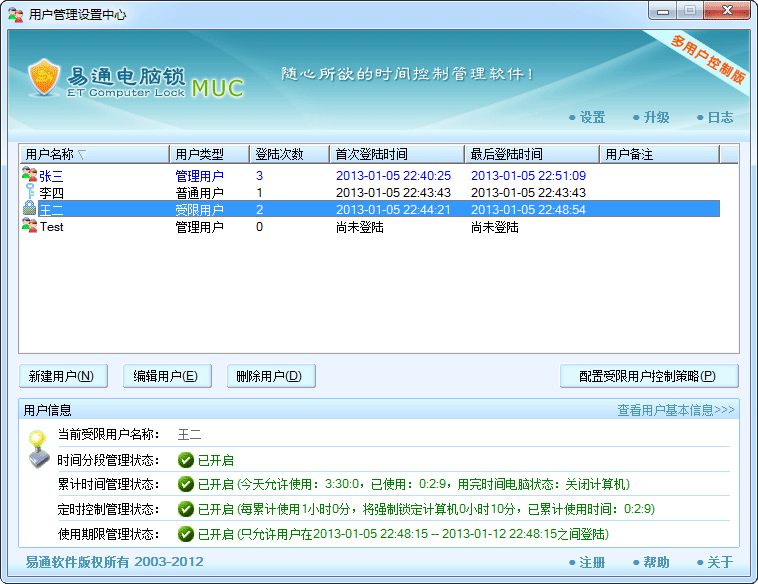Image resolution: width=758 pixels, height=584 pixels.
Task: Click 张三 admin user icon in list
Action: click(x=29, y=175)
